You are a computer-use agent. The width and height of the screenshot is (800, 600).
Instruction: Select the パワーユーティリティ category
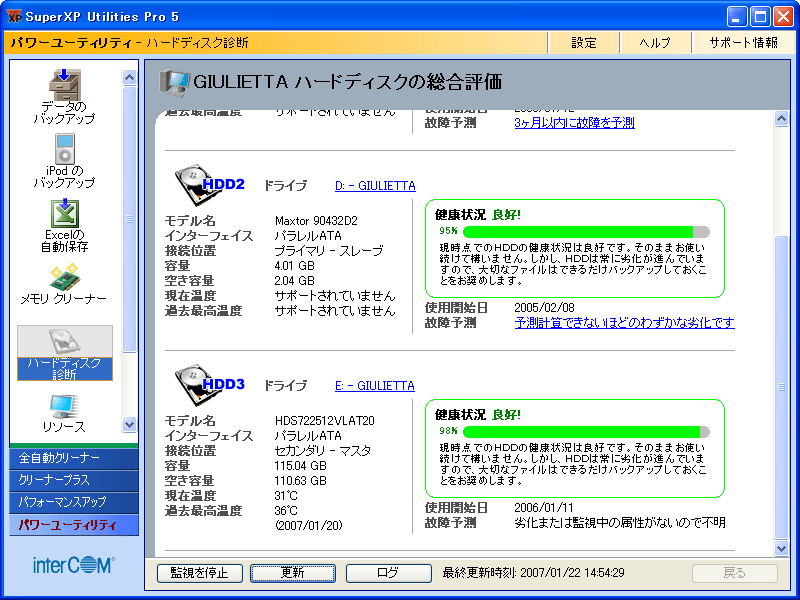(x=73, y=525)
